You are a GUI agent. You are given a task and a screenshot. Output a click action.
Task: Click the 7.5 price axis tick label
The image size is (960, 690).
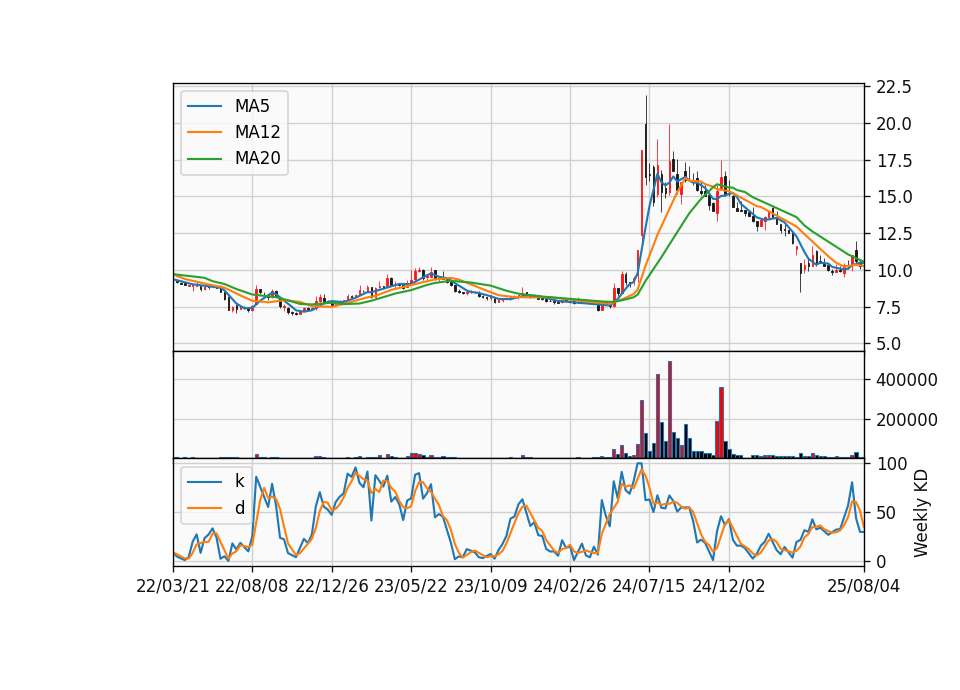(x=889, y=307)
